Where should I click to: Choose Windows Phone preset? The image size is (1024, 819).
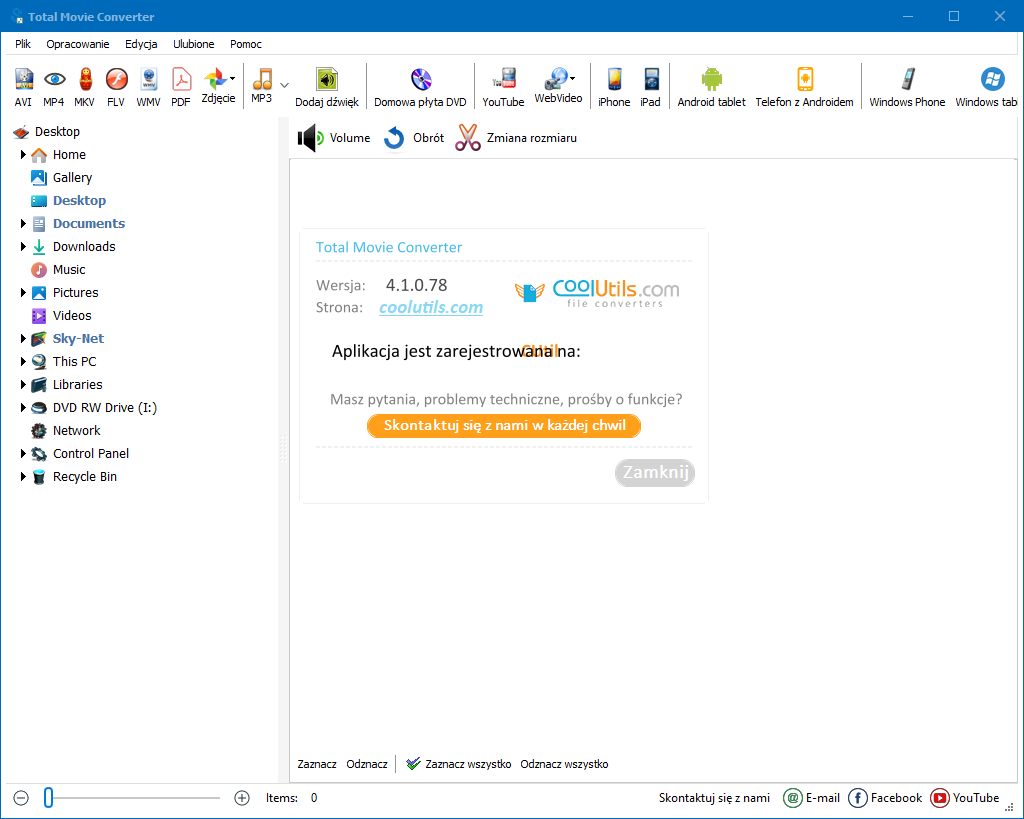click(x=907, y=87)
